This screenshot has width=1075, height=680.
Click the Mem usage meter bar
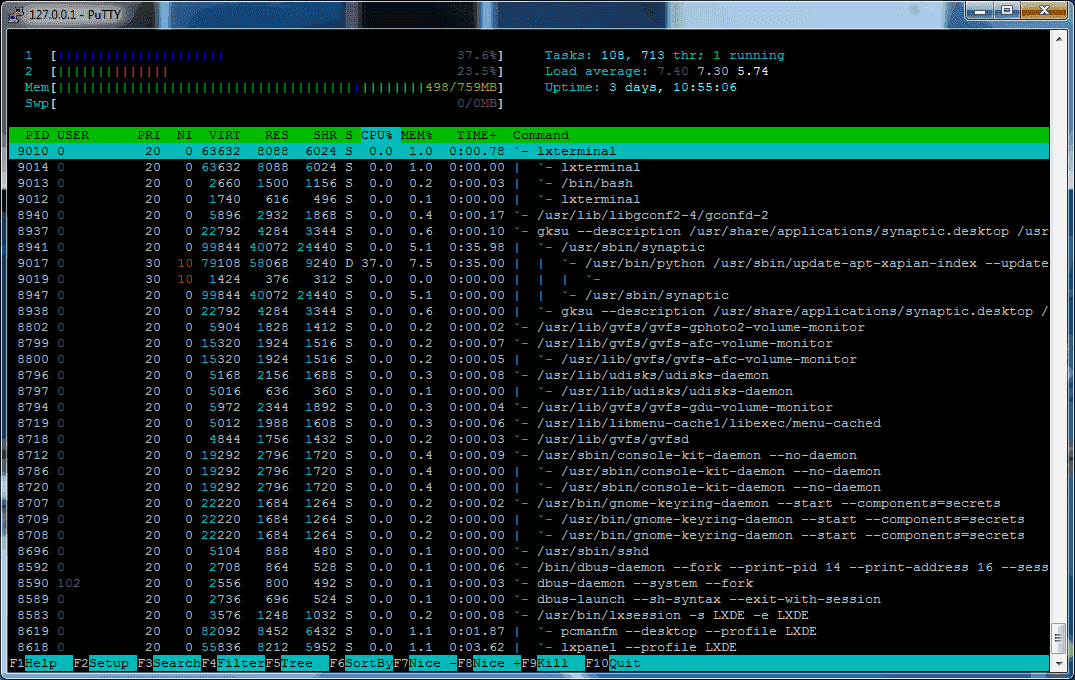click(278, 87)
